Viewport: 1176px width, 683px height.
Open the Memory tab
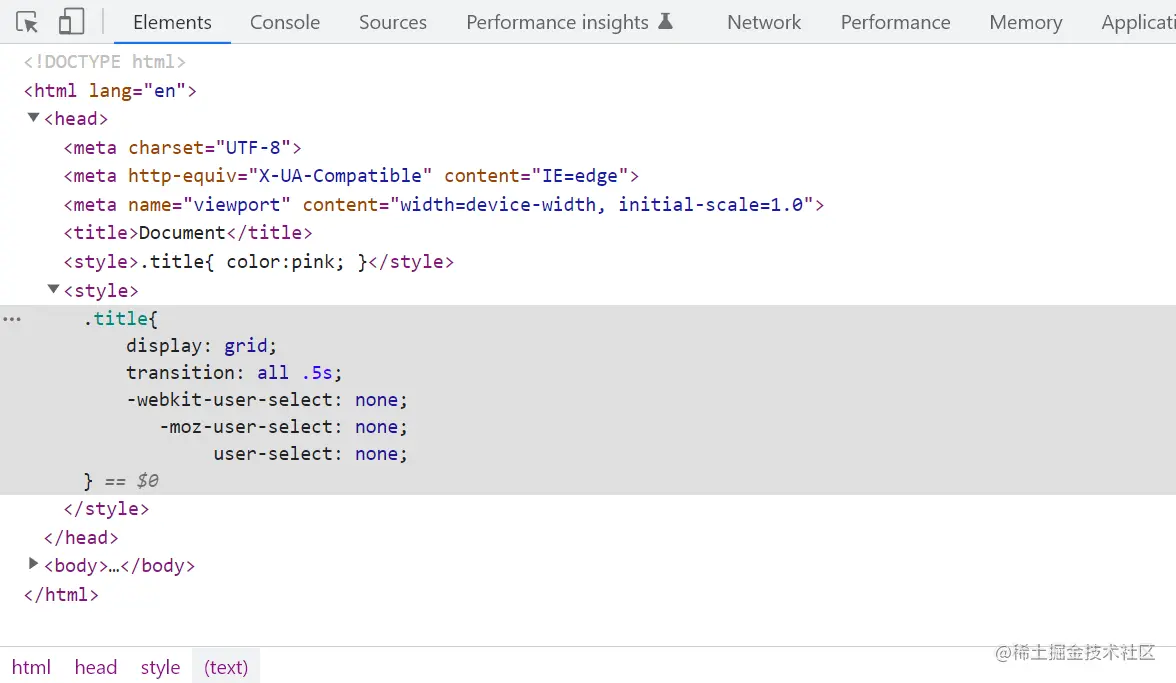(1025, 22)
